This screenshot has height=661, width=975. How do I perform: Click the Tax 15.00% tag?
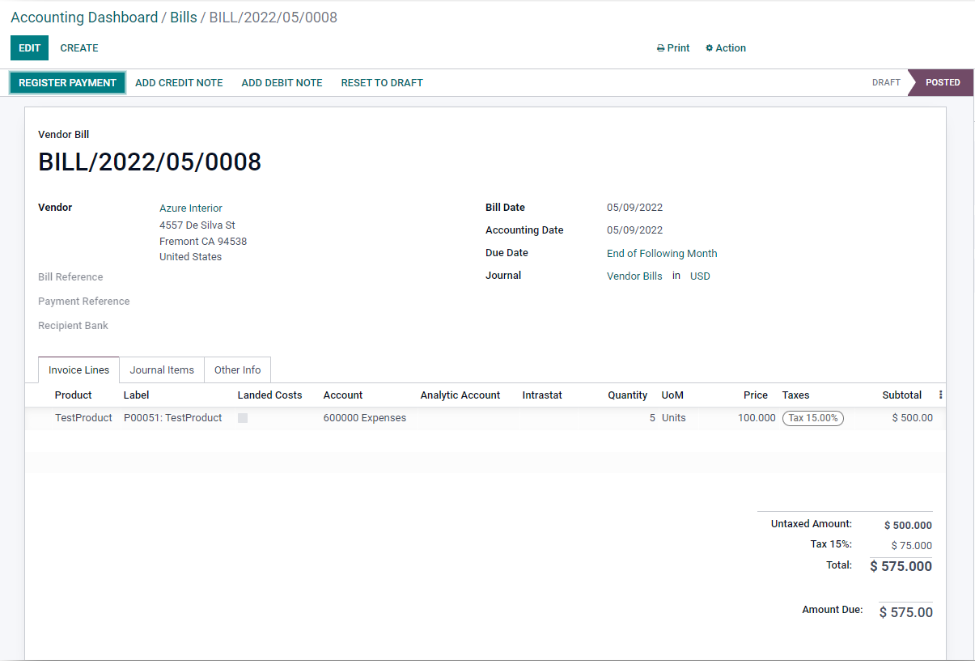point(813,418)
